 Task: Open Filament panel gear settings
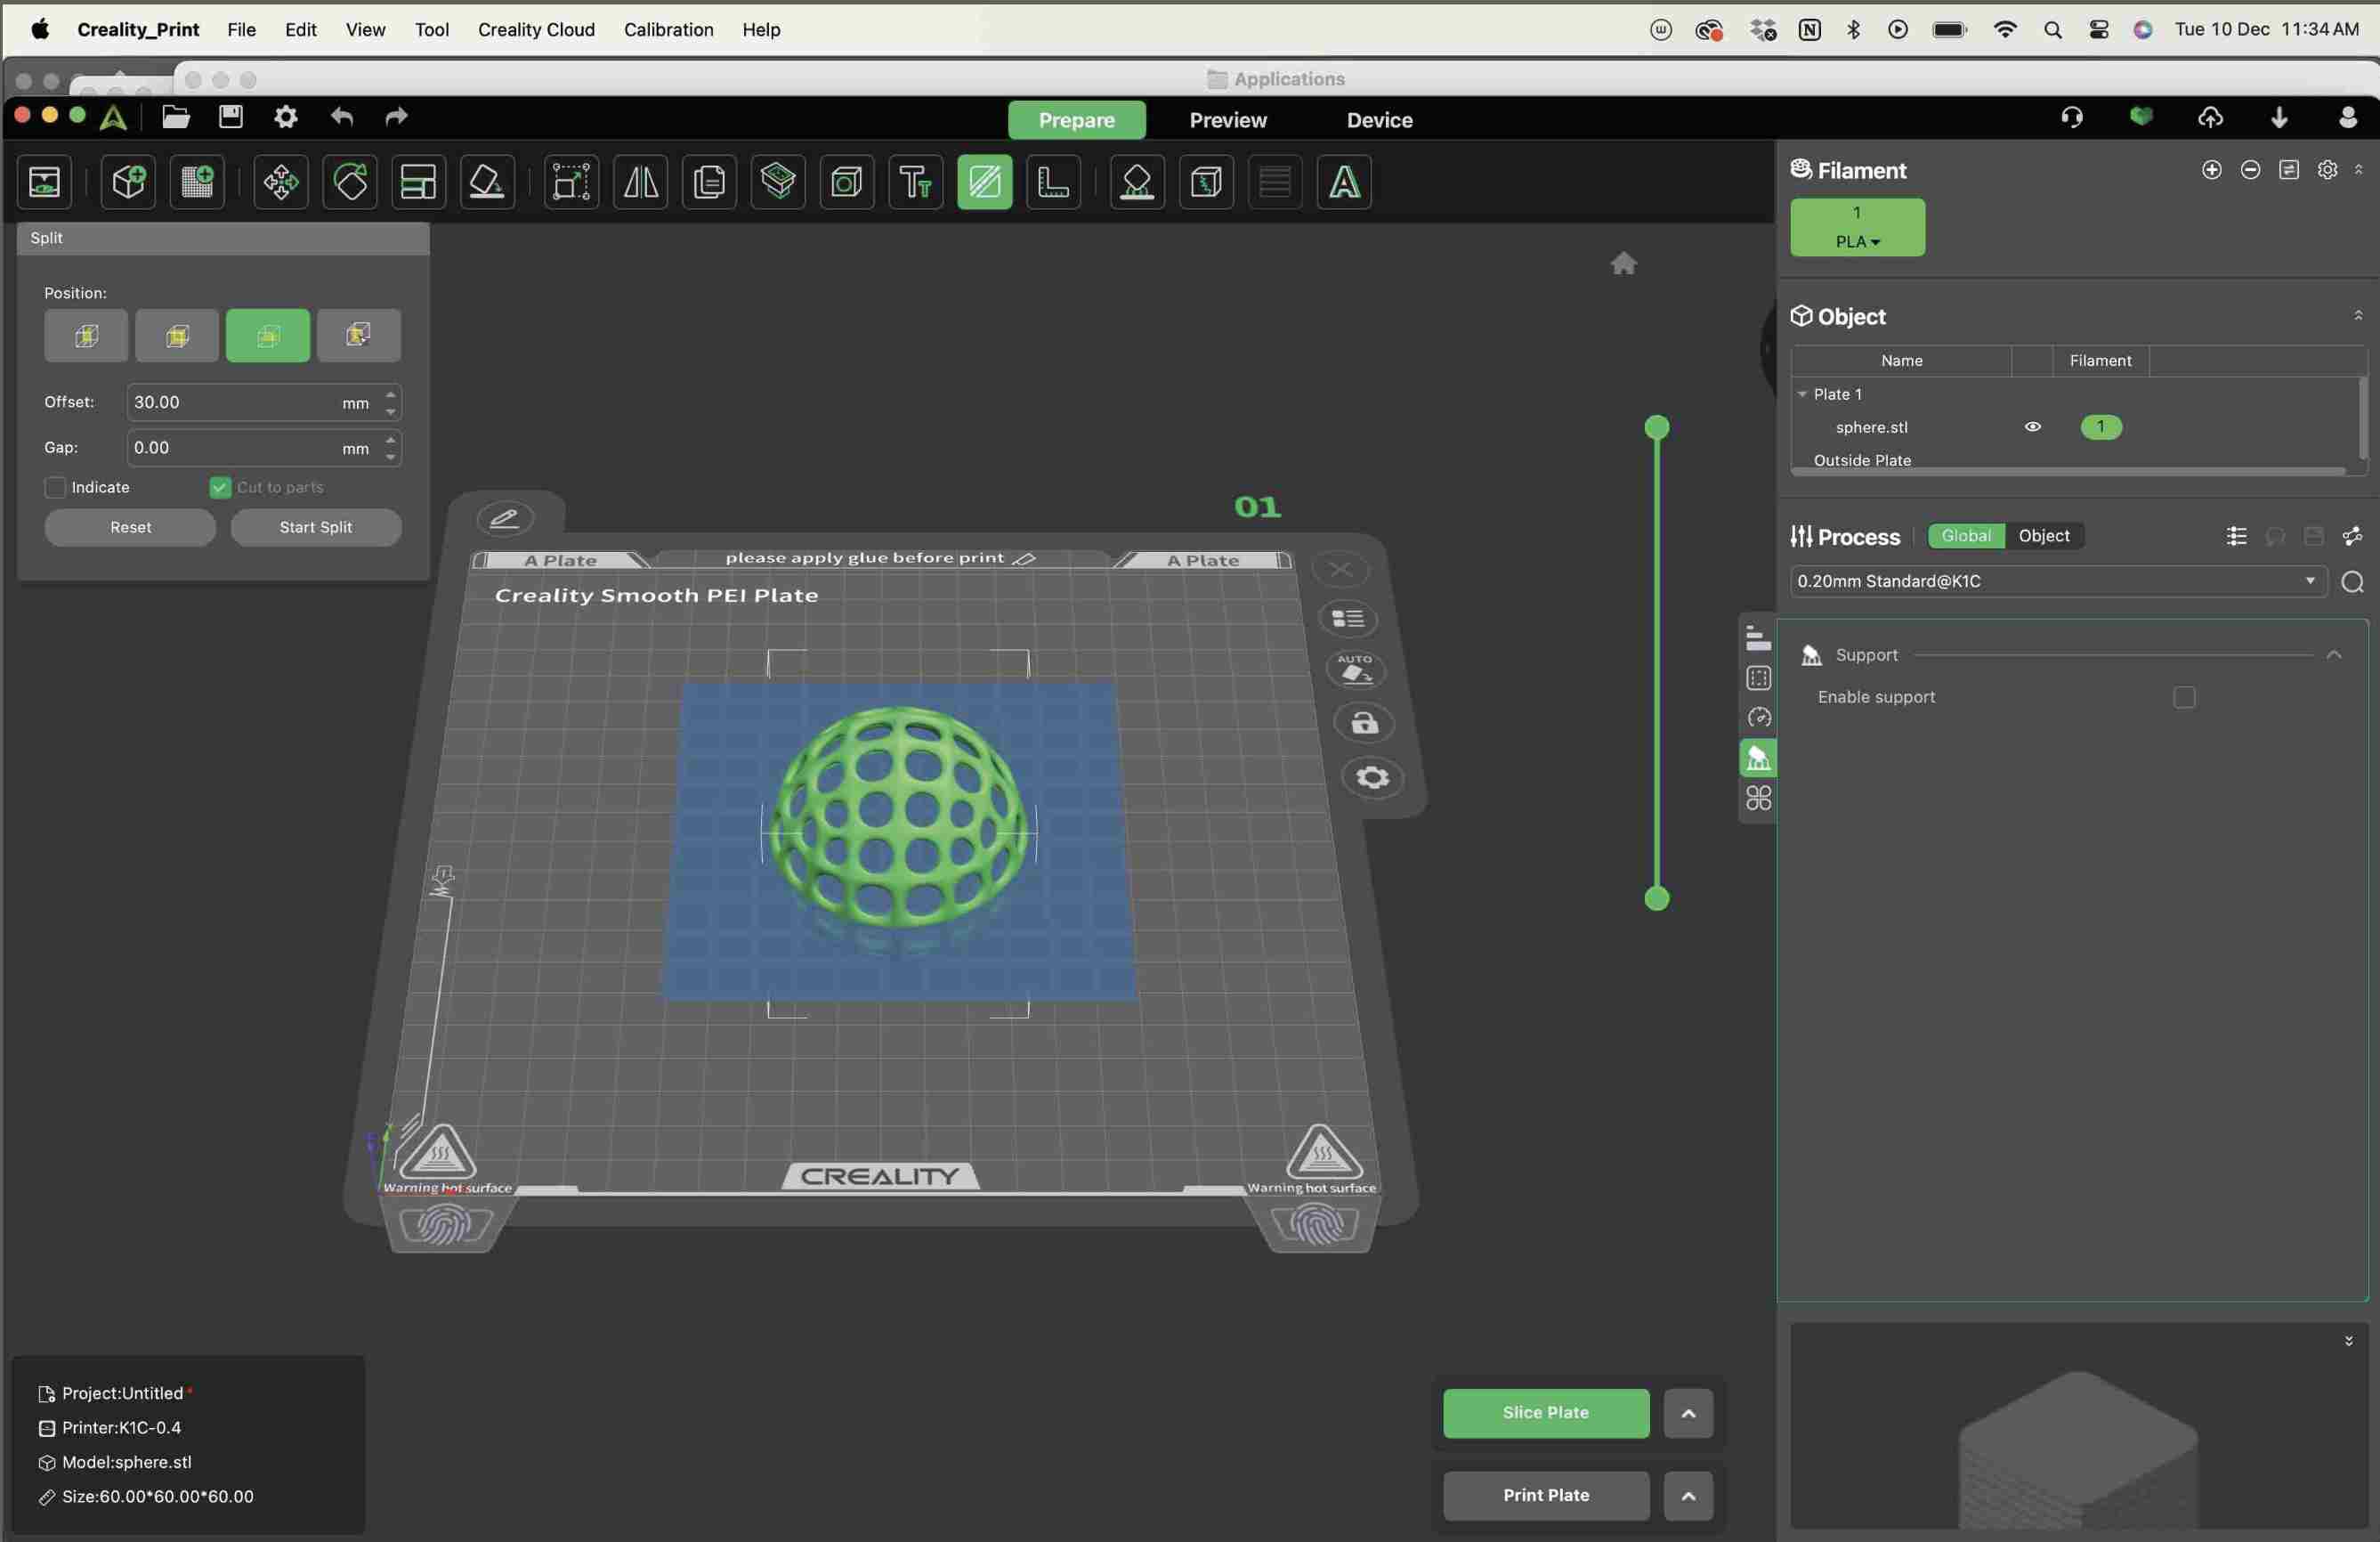click(2328, 170)
